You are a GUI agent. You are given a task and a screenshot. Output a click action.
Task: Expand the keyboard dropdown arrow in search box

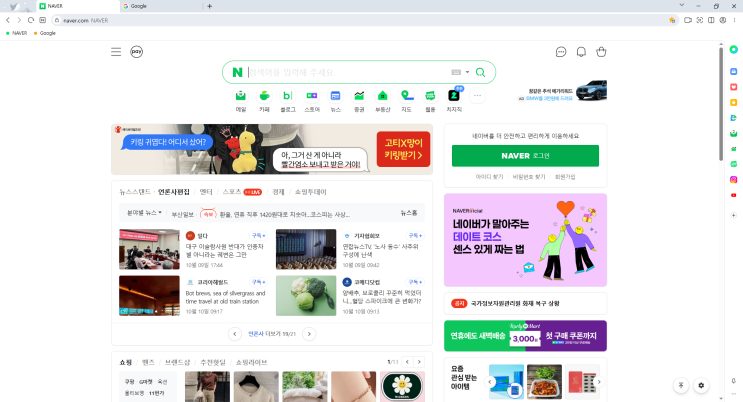pyautogui.click(x=467, y=73)
